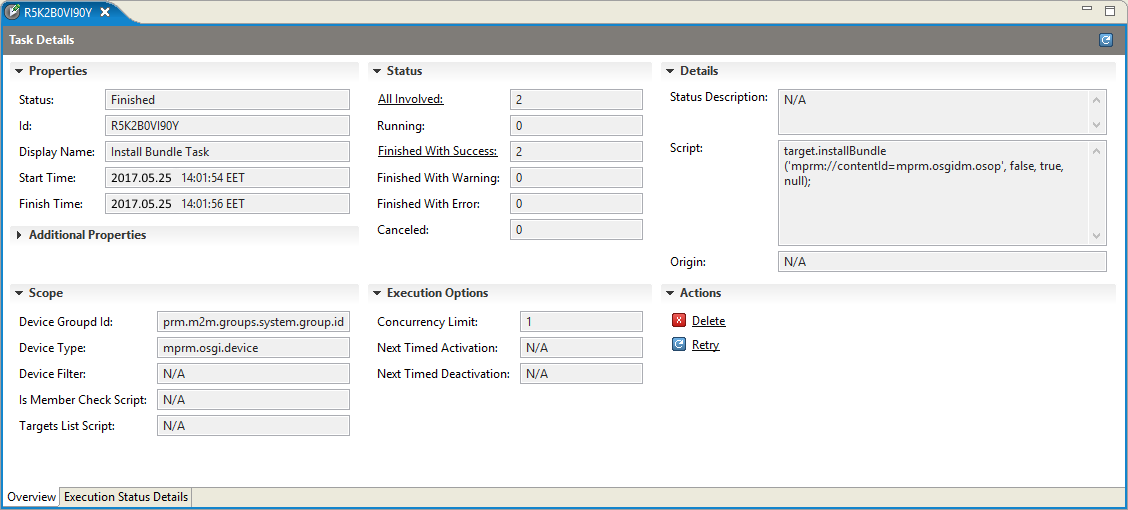Click into the Display Name field
The height and width of the screenshot is (510, 1128).
coord(227,152)
